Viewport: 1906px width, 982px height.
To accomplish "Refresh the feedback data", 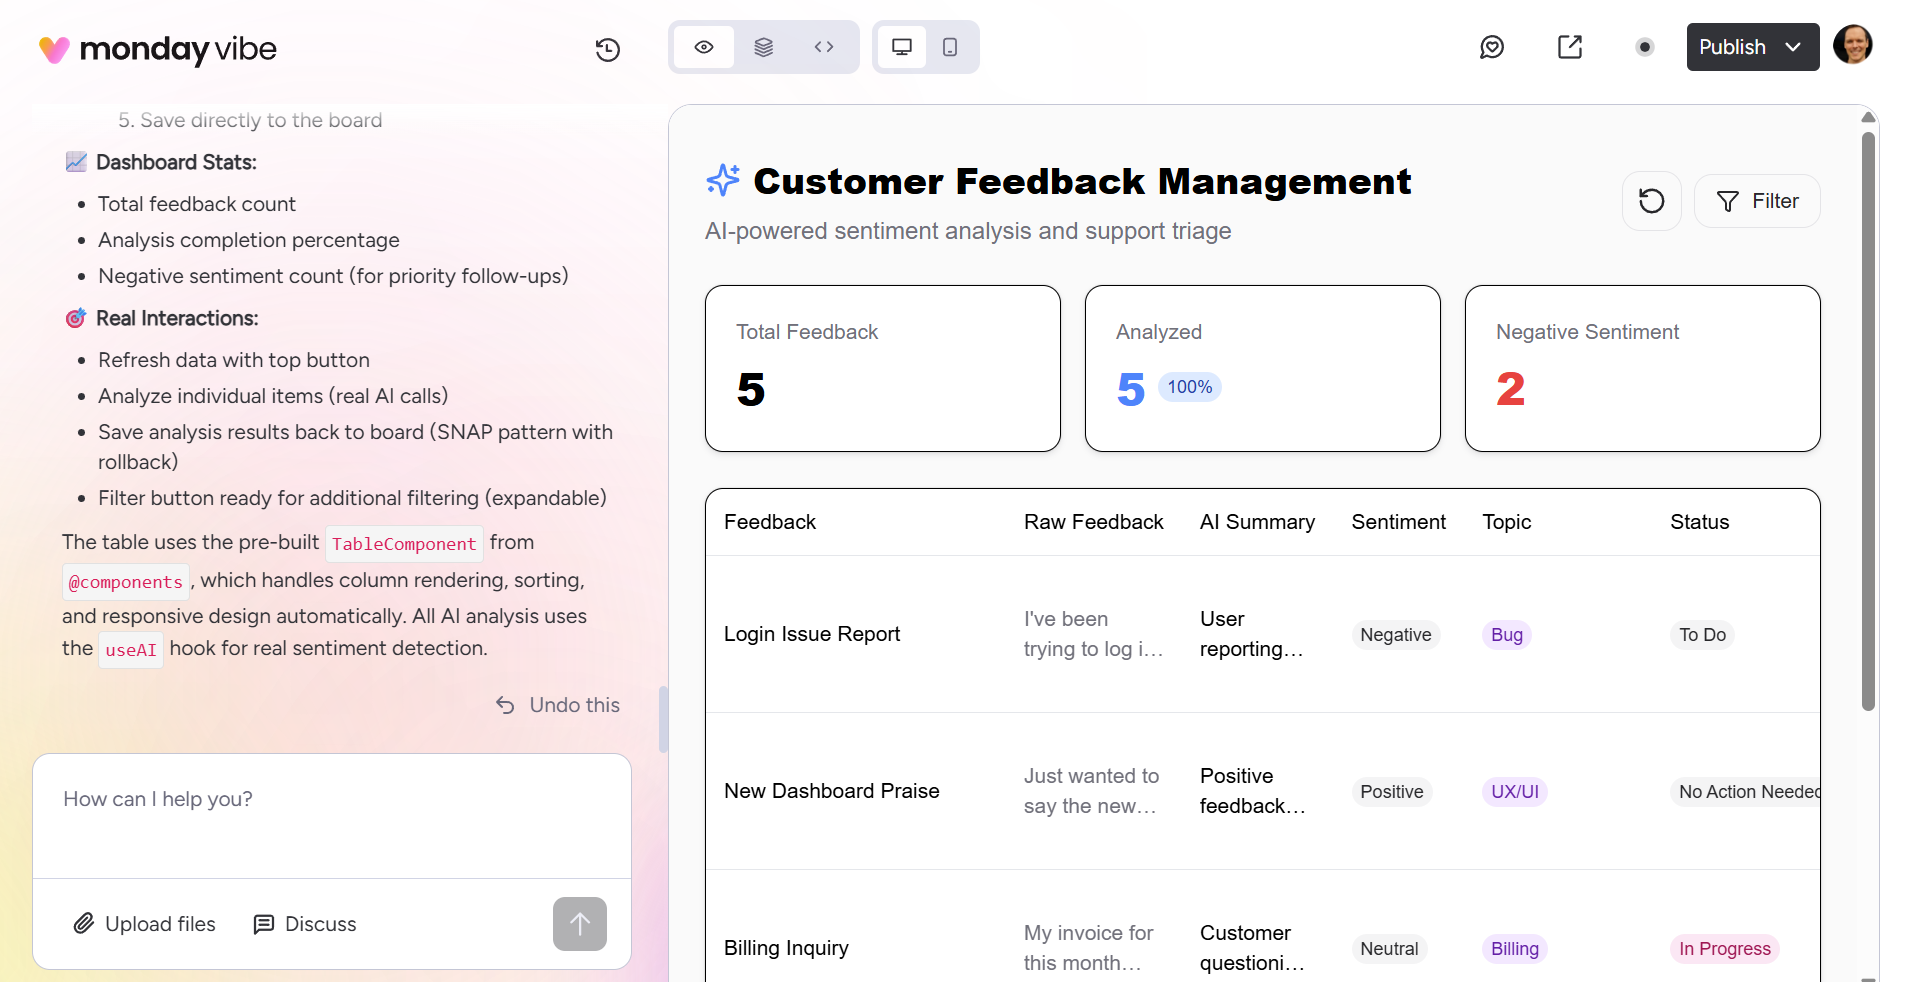I will click(1652, 201).
